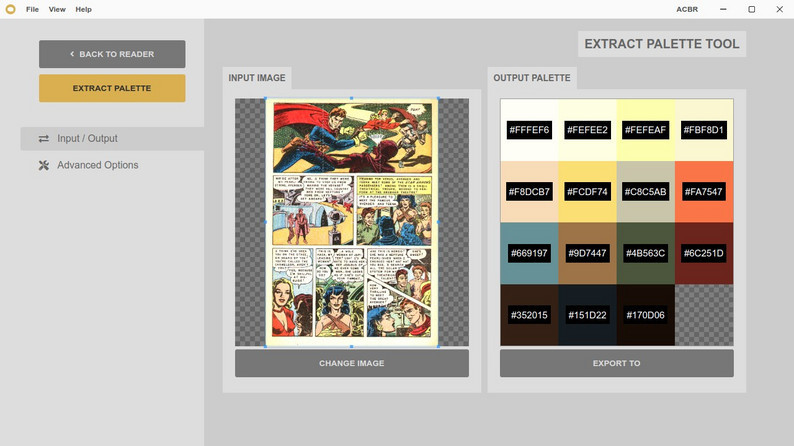Screen dimensions: 794x446
Task: Select the #352015 color swatch
Action: [529, 315]
